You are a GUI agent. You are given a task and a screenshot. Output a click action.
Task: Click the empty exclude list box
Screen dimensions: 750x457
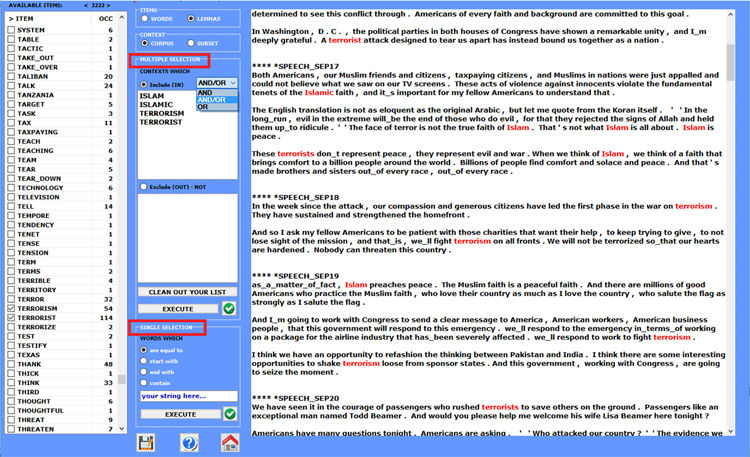click(x=188, y=238)
